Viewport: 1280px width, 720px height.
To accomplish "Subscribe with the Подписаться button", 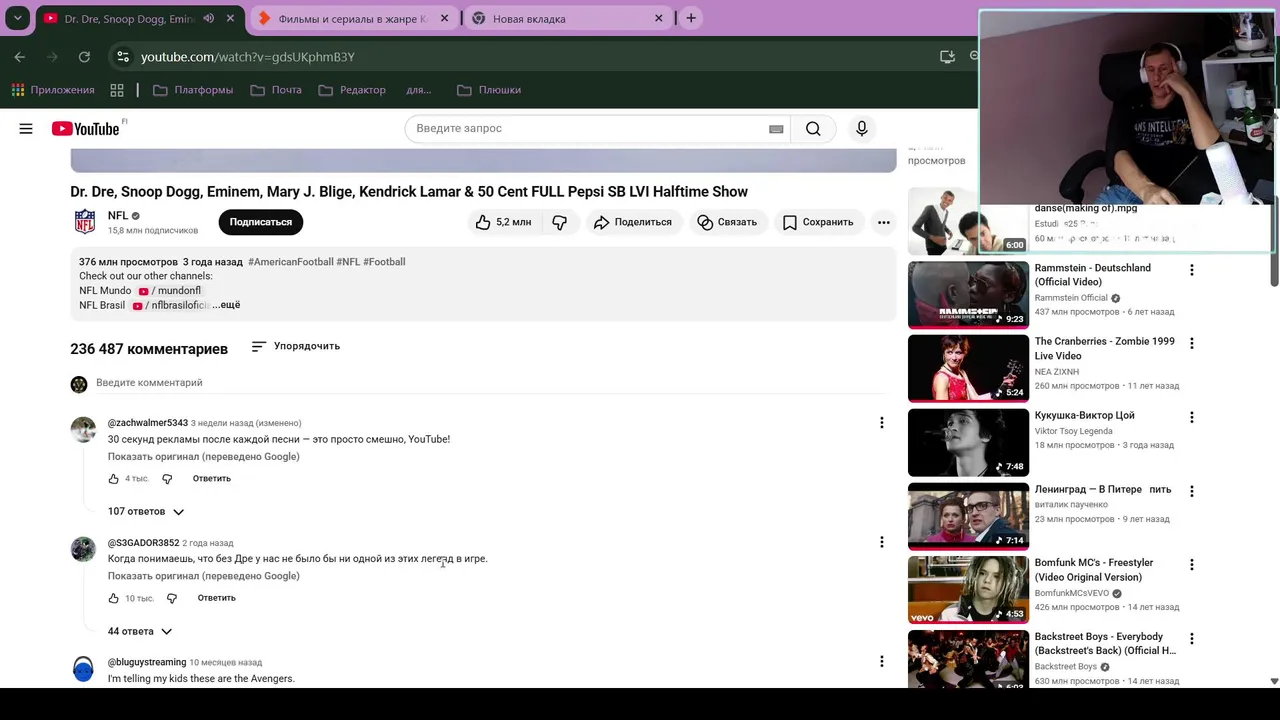I will [x=261, y=222].
